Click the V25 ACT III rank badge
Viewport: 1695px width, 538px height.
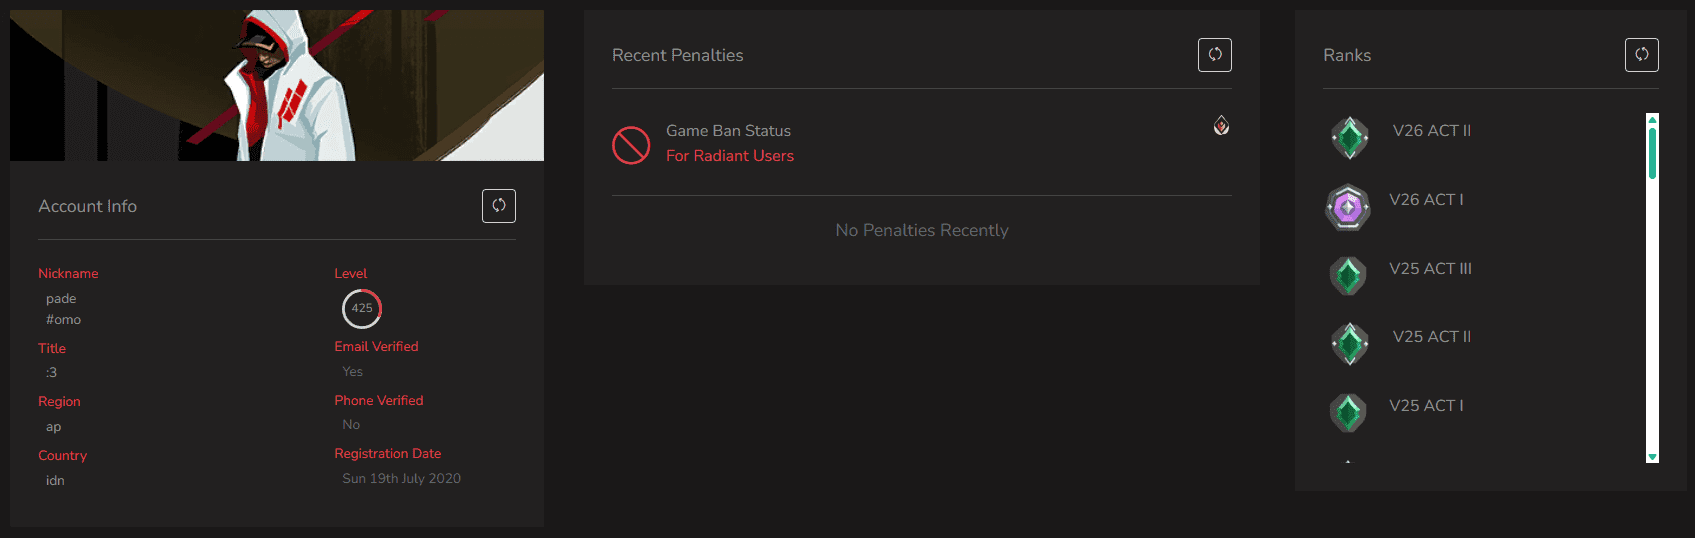click(x=1348, y=276)
